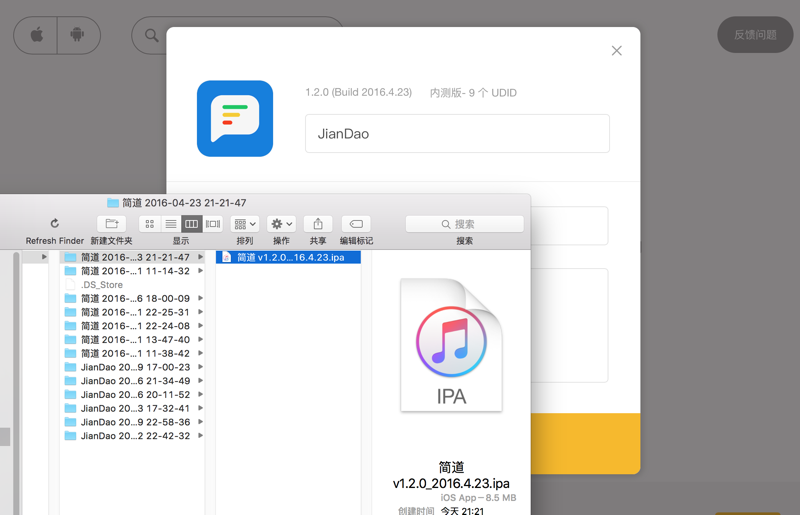Select folder 简道 2016-...1 13-47-40
The height and width of the screenshot is (515, 800).
(132, 340)
